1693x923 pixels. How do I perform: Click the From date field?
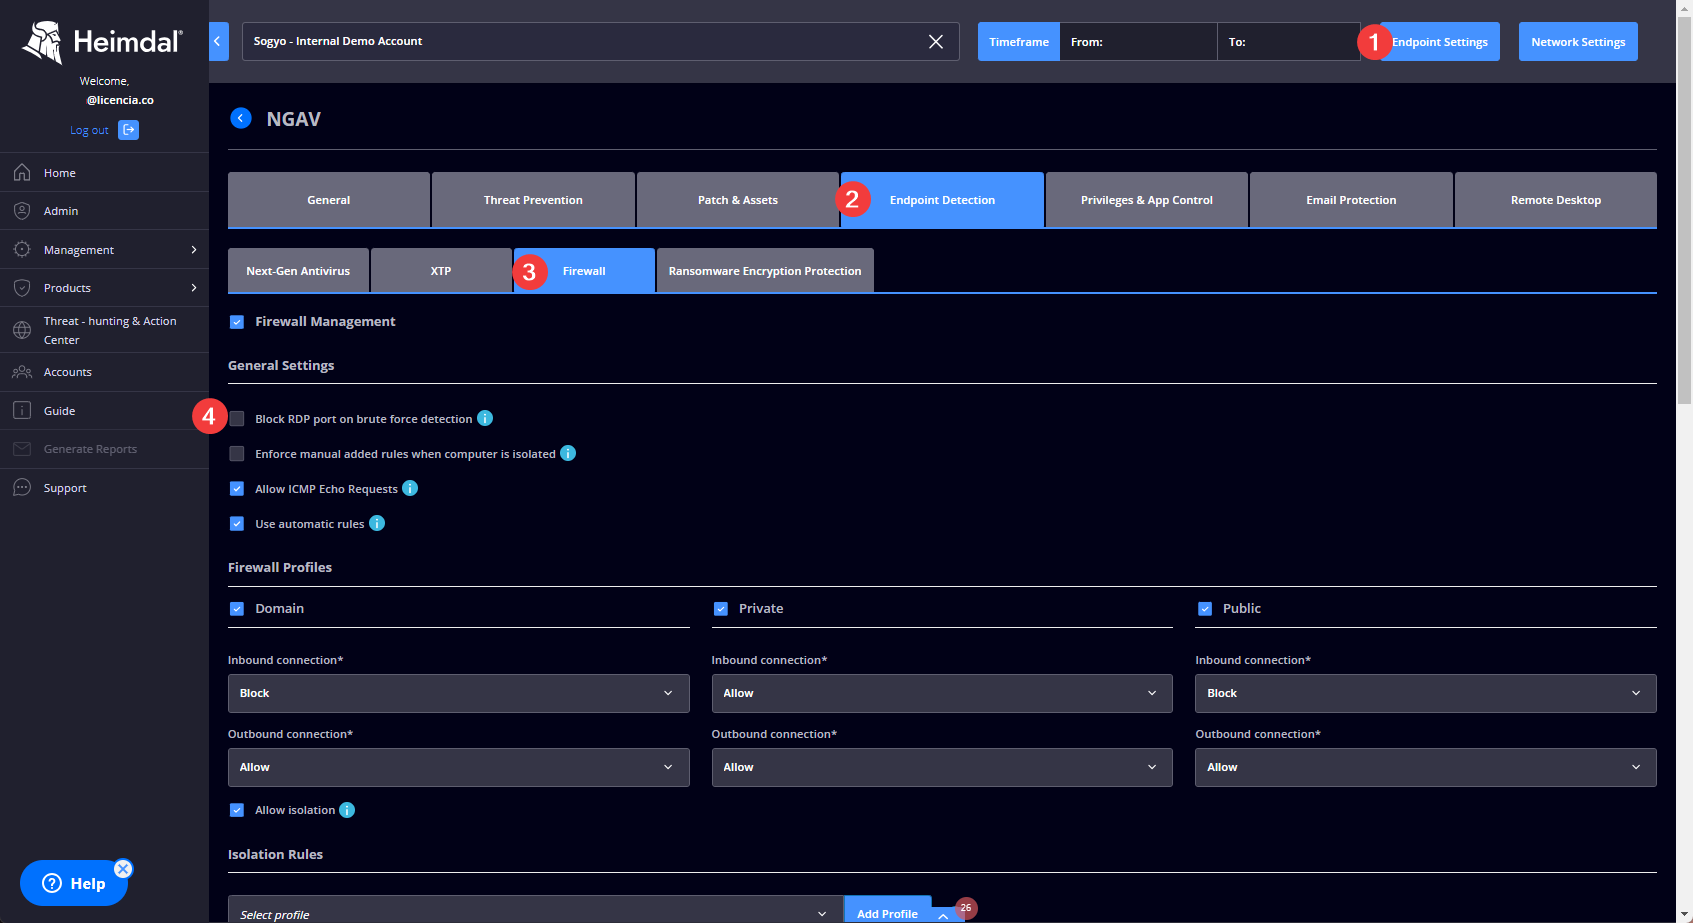(1138, 41)
